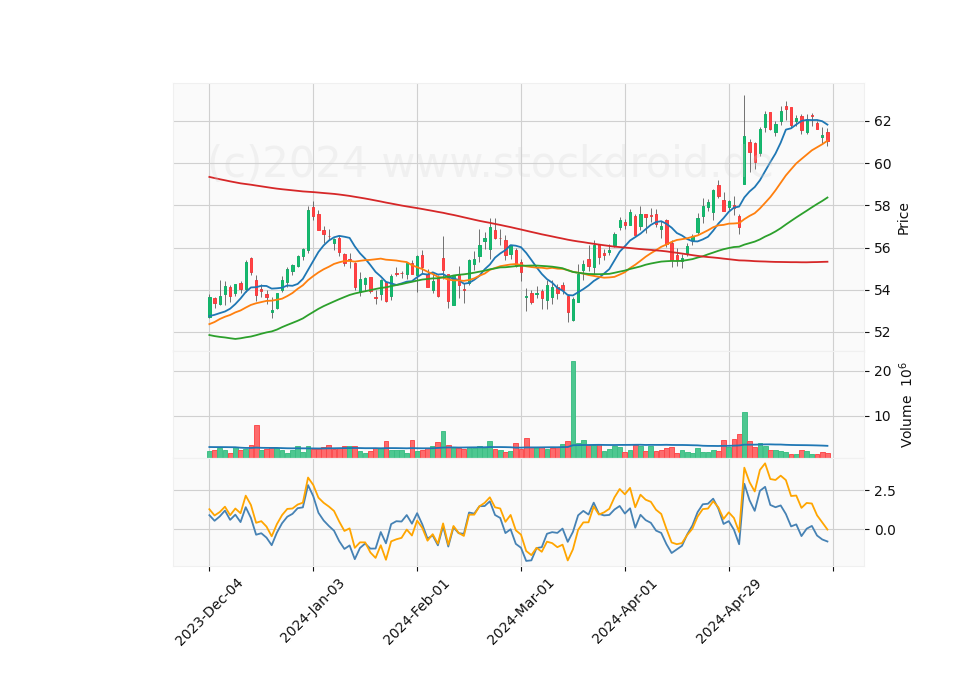The height and width of the screenshot is (690, 960).
Task: Click the 2024-Apr-01 date label
Action: [x=624, y=611]
